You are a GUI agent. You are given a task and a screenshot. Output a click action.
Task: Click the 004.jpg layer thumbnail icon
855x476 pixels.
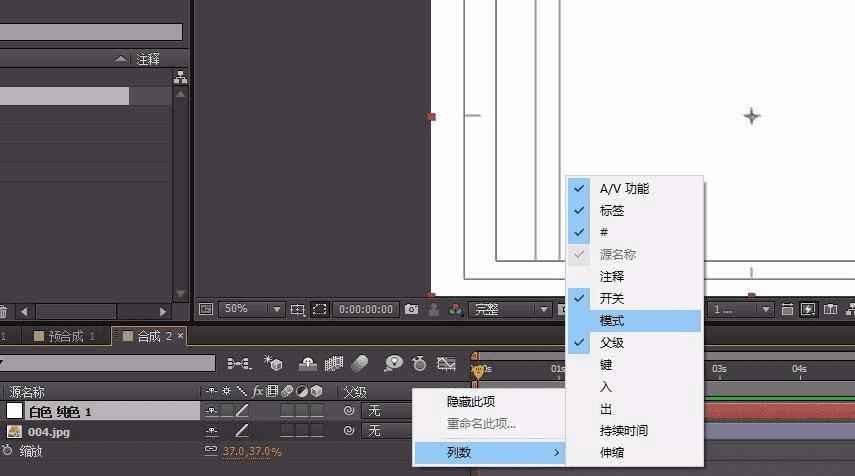coord(14,431)
